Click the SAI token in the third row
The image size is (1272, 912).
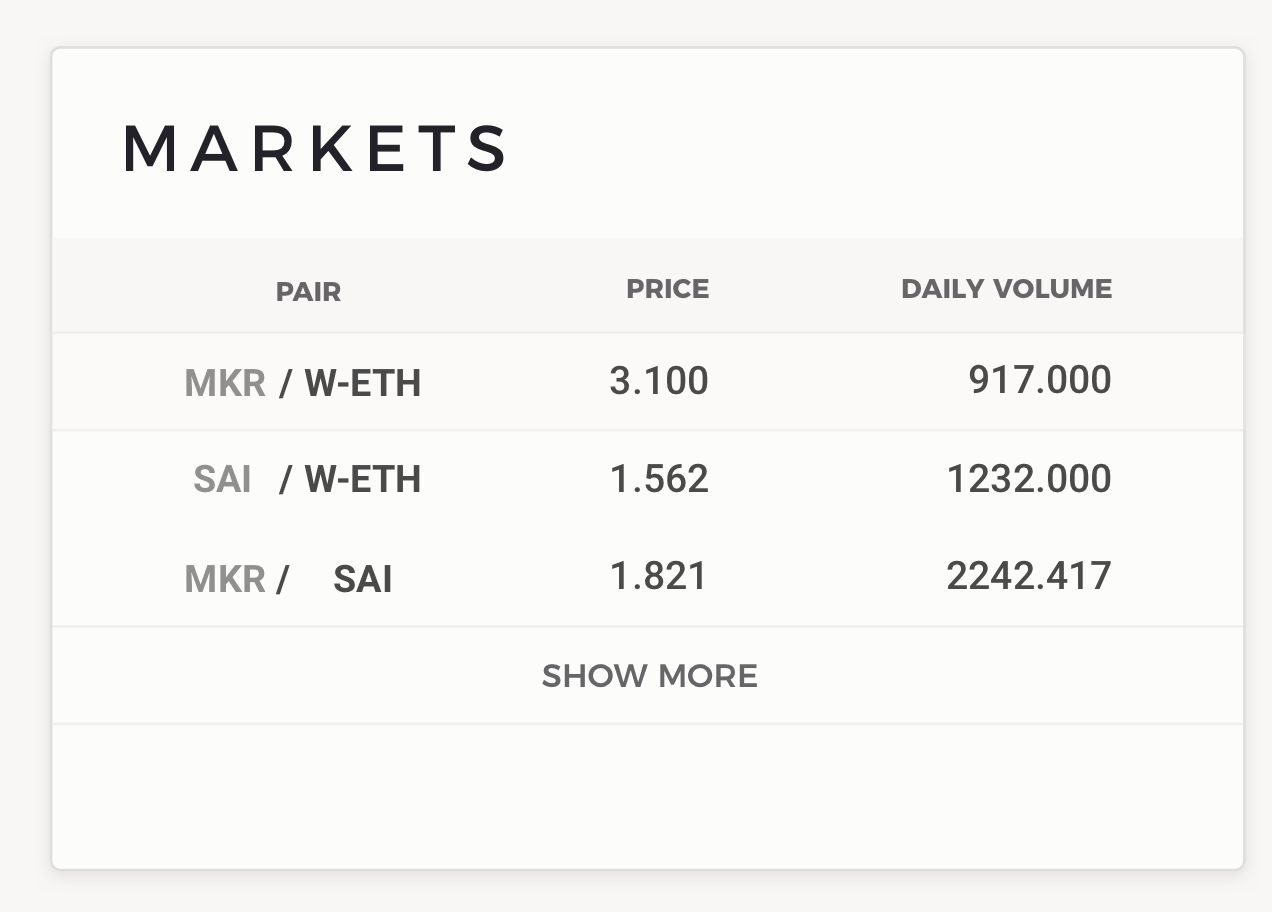362,579
